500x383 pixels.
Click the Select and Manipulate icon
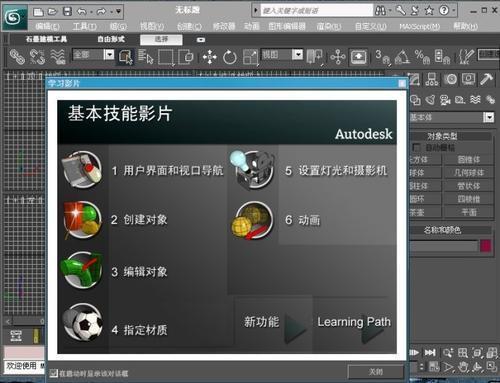pyautogui.click(x=338, y=57)
